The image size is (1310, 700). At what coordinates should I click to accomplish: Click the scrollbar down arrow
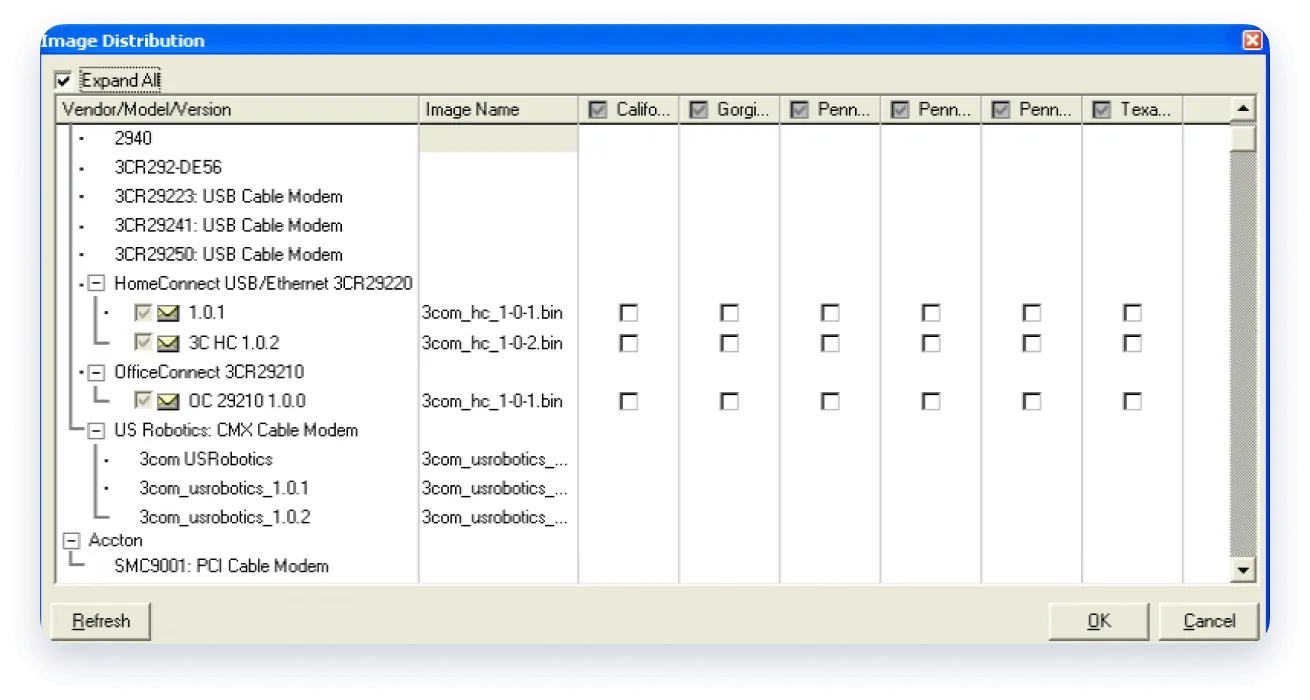(x=1243, y=569)
